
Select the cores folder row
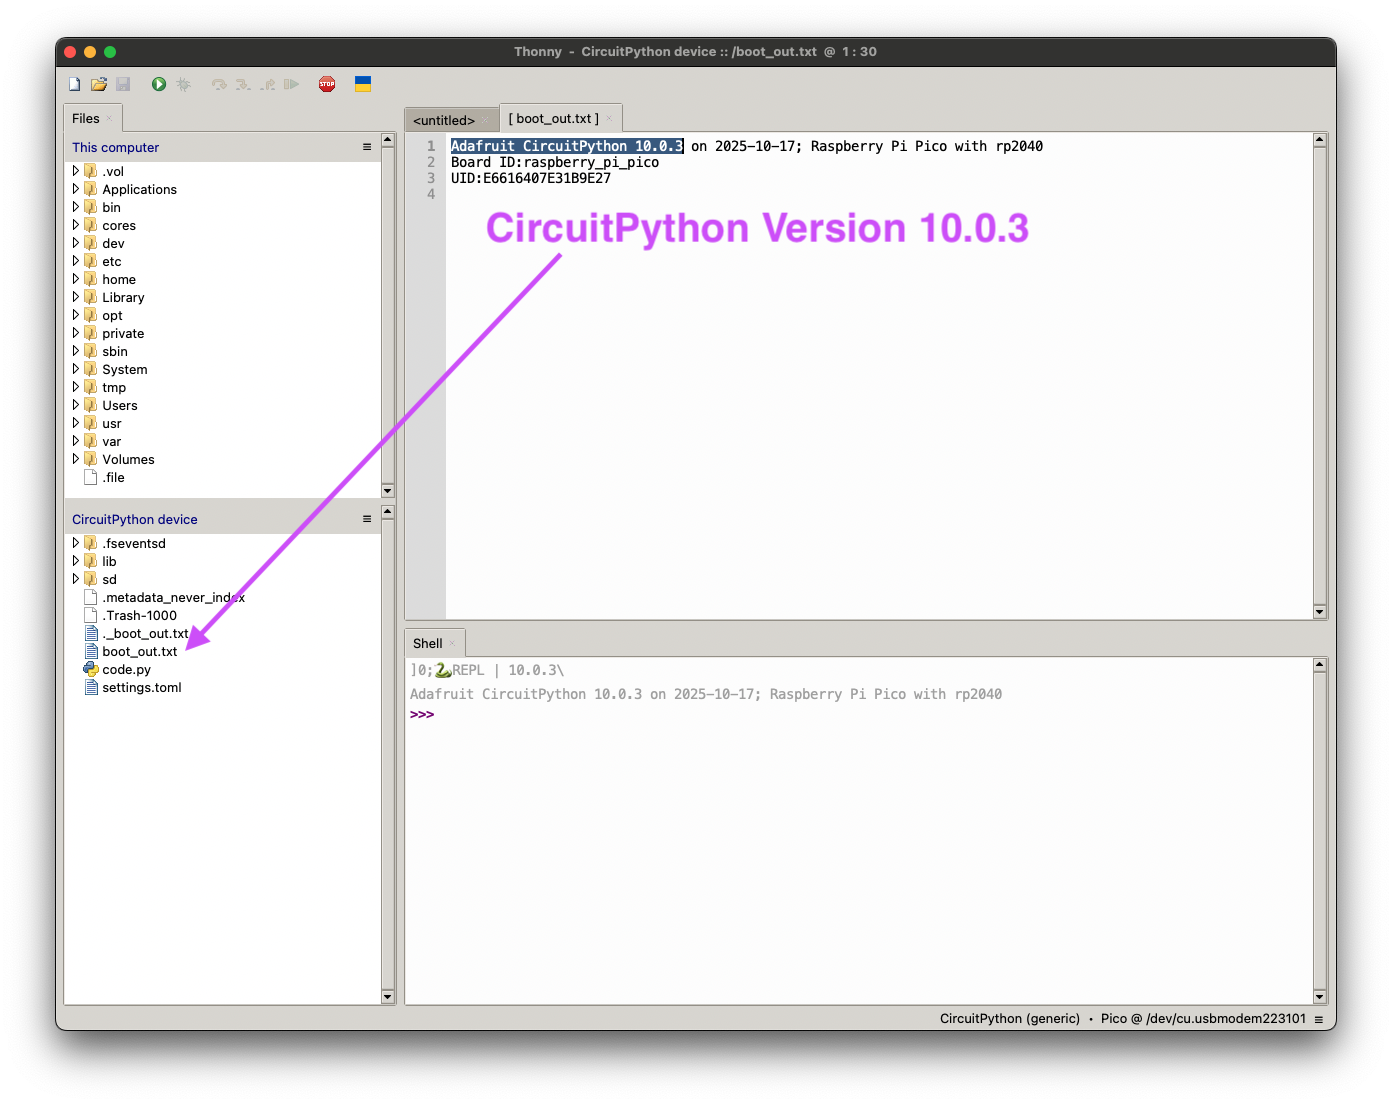pos(222,225)
